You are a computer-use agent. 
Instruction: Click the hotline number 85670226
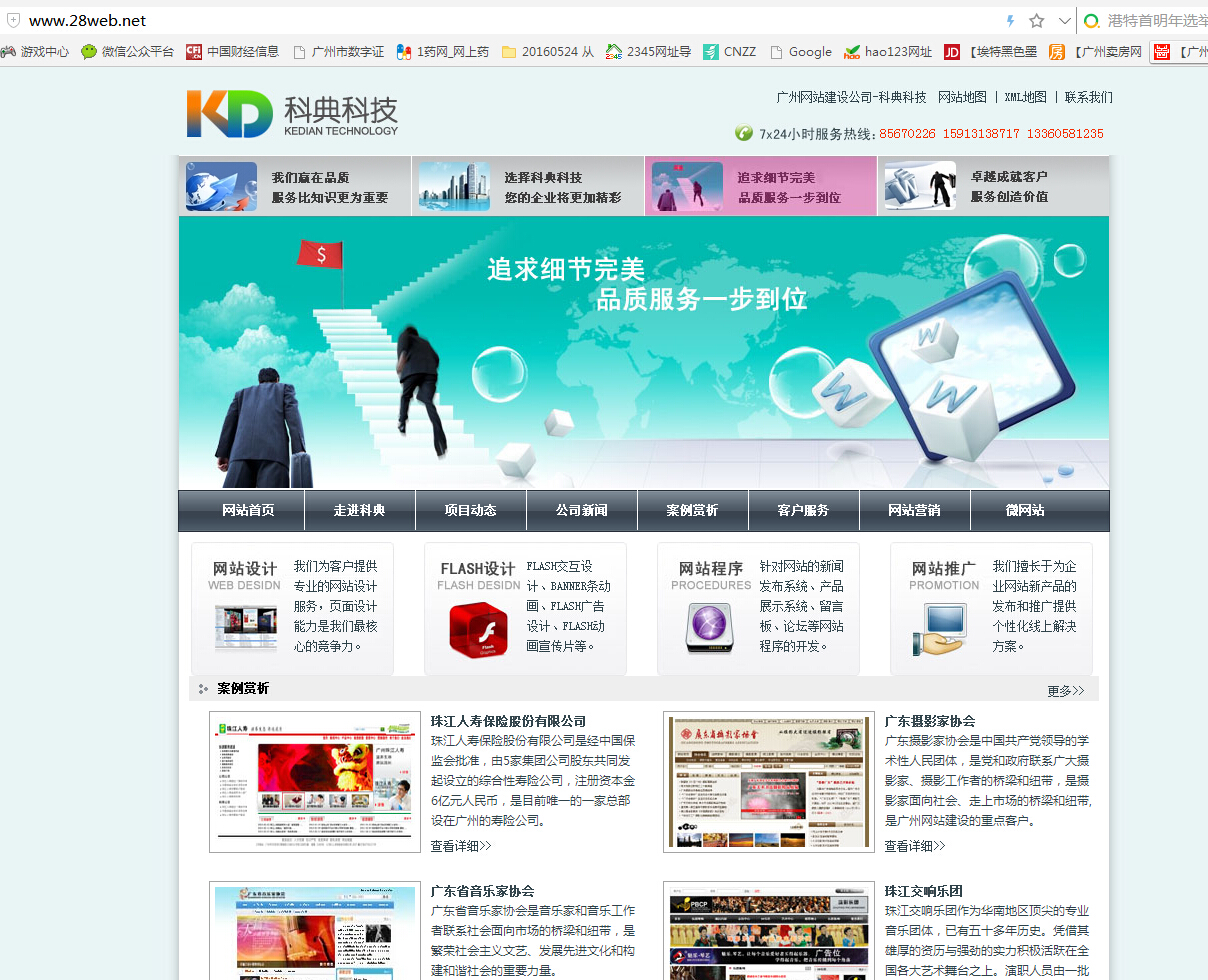908,133
